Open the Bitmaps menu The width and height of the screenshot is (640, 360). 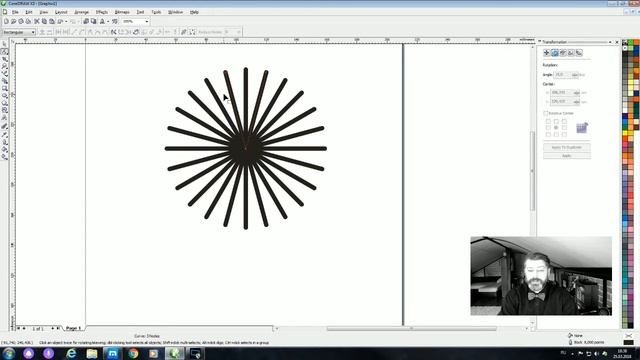[x=122, y=12]
